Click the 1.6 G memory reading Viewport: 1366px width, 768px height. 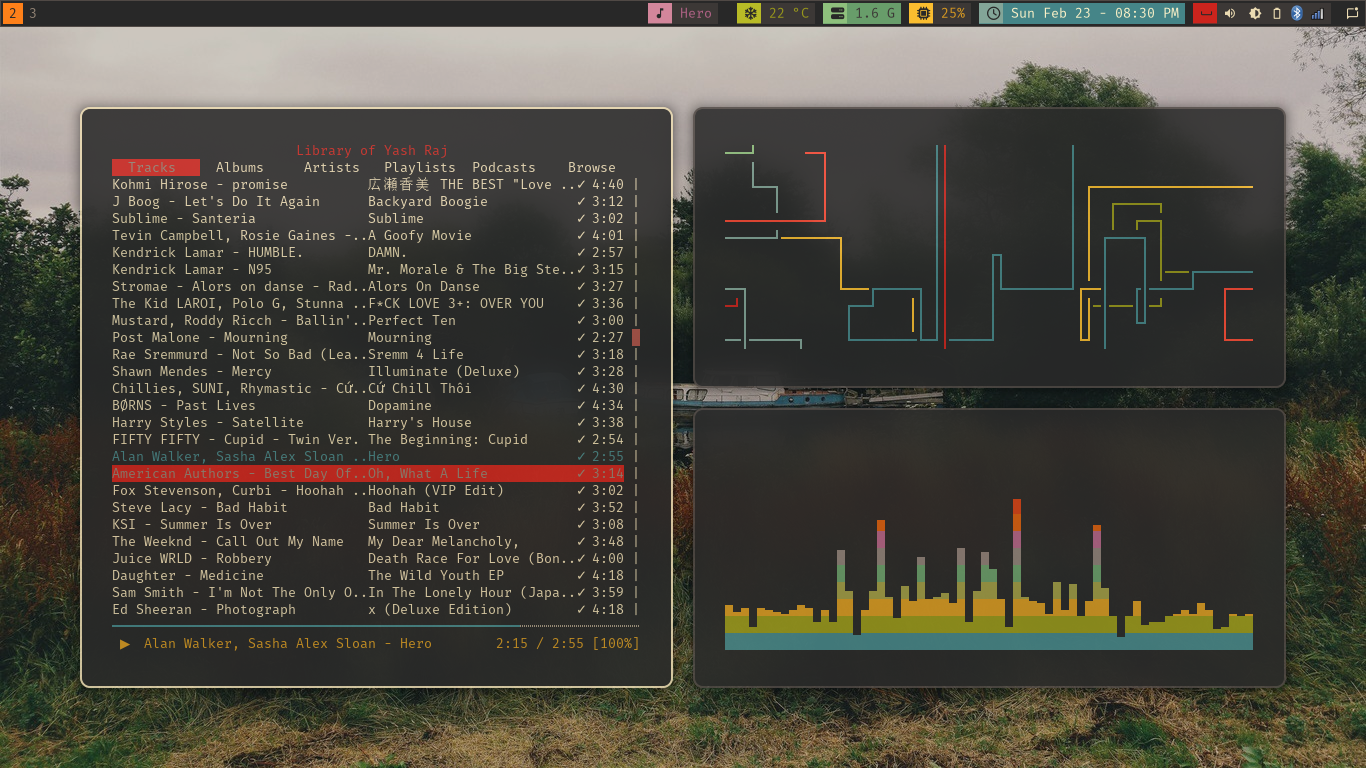(875, 13)
